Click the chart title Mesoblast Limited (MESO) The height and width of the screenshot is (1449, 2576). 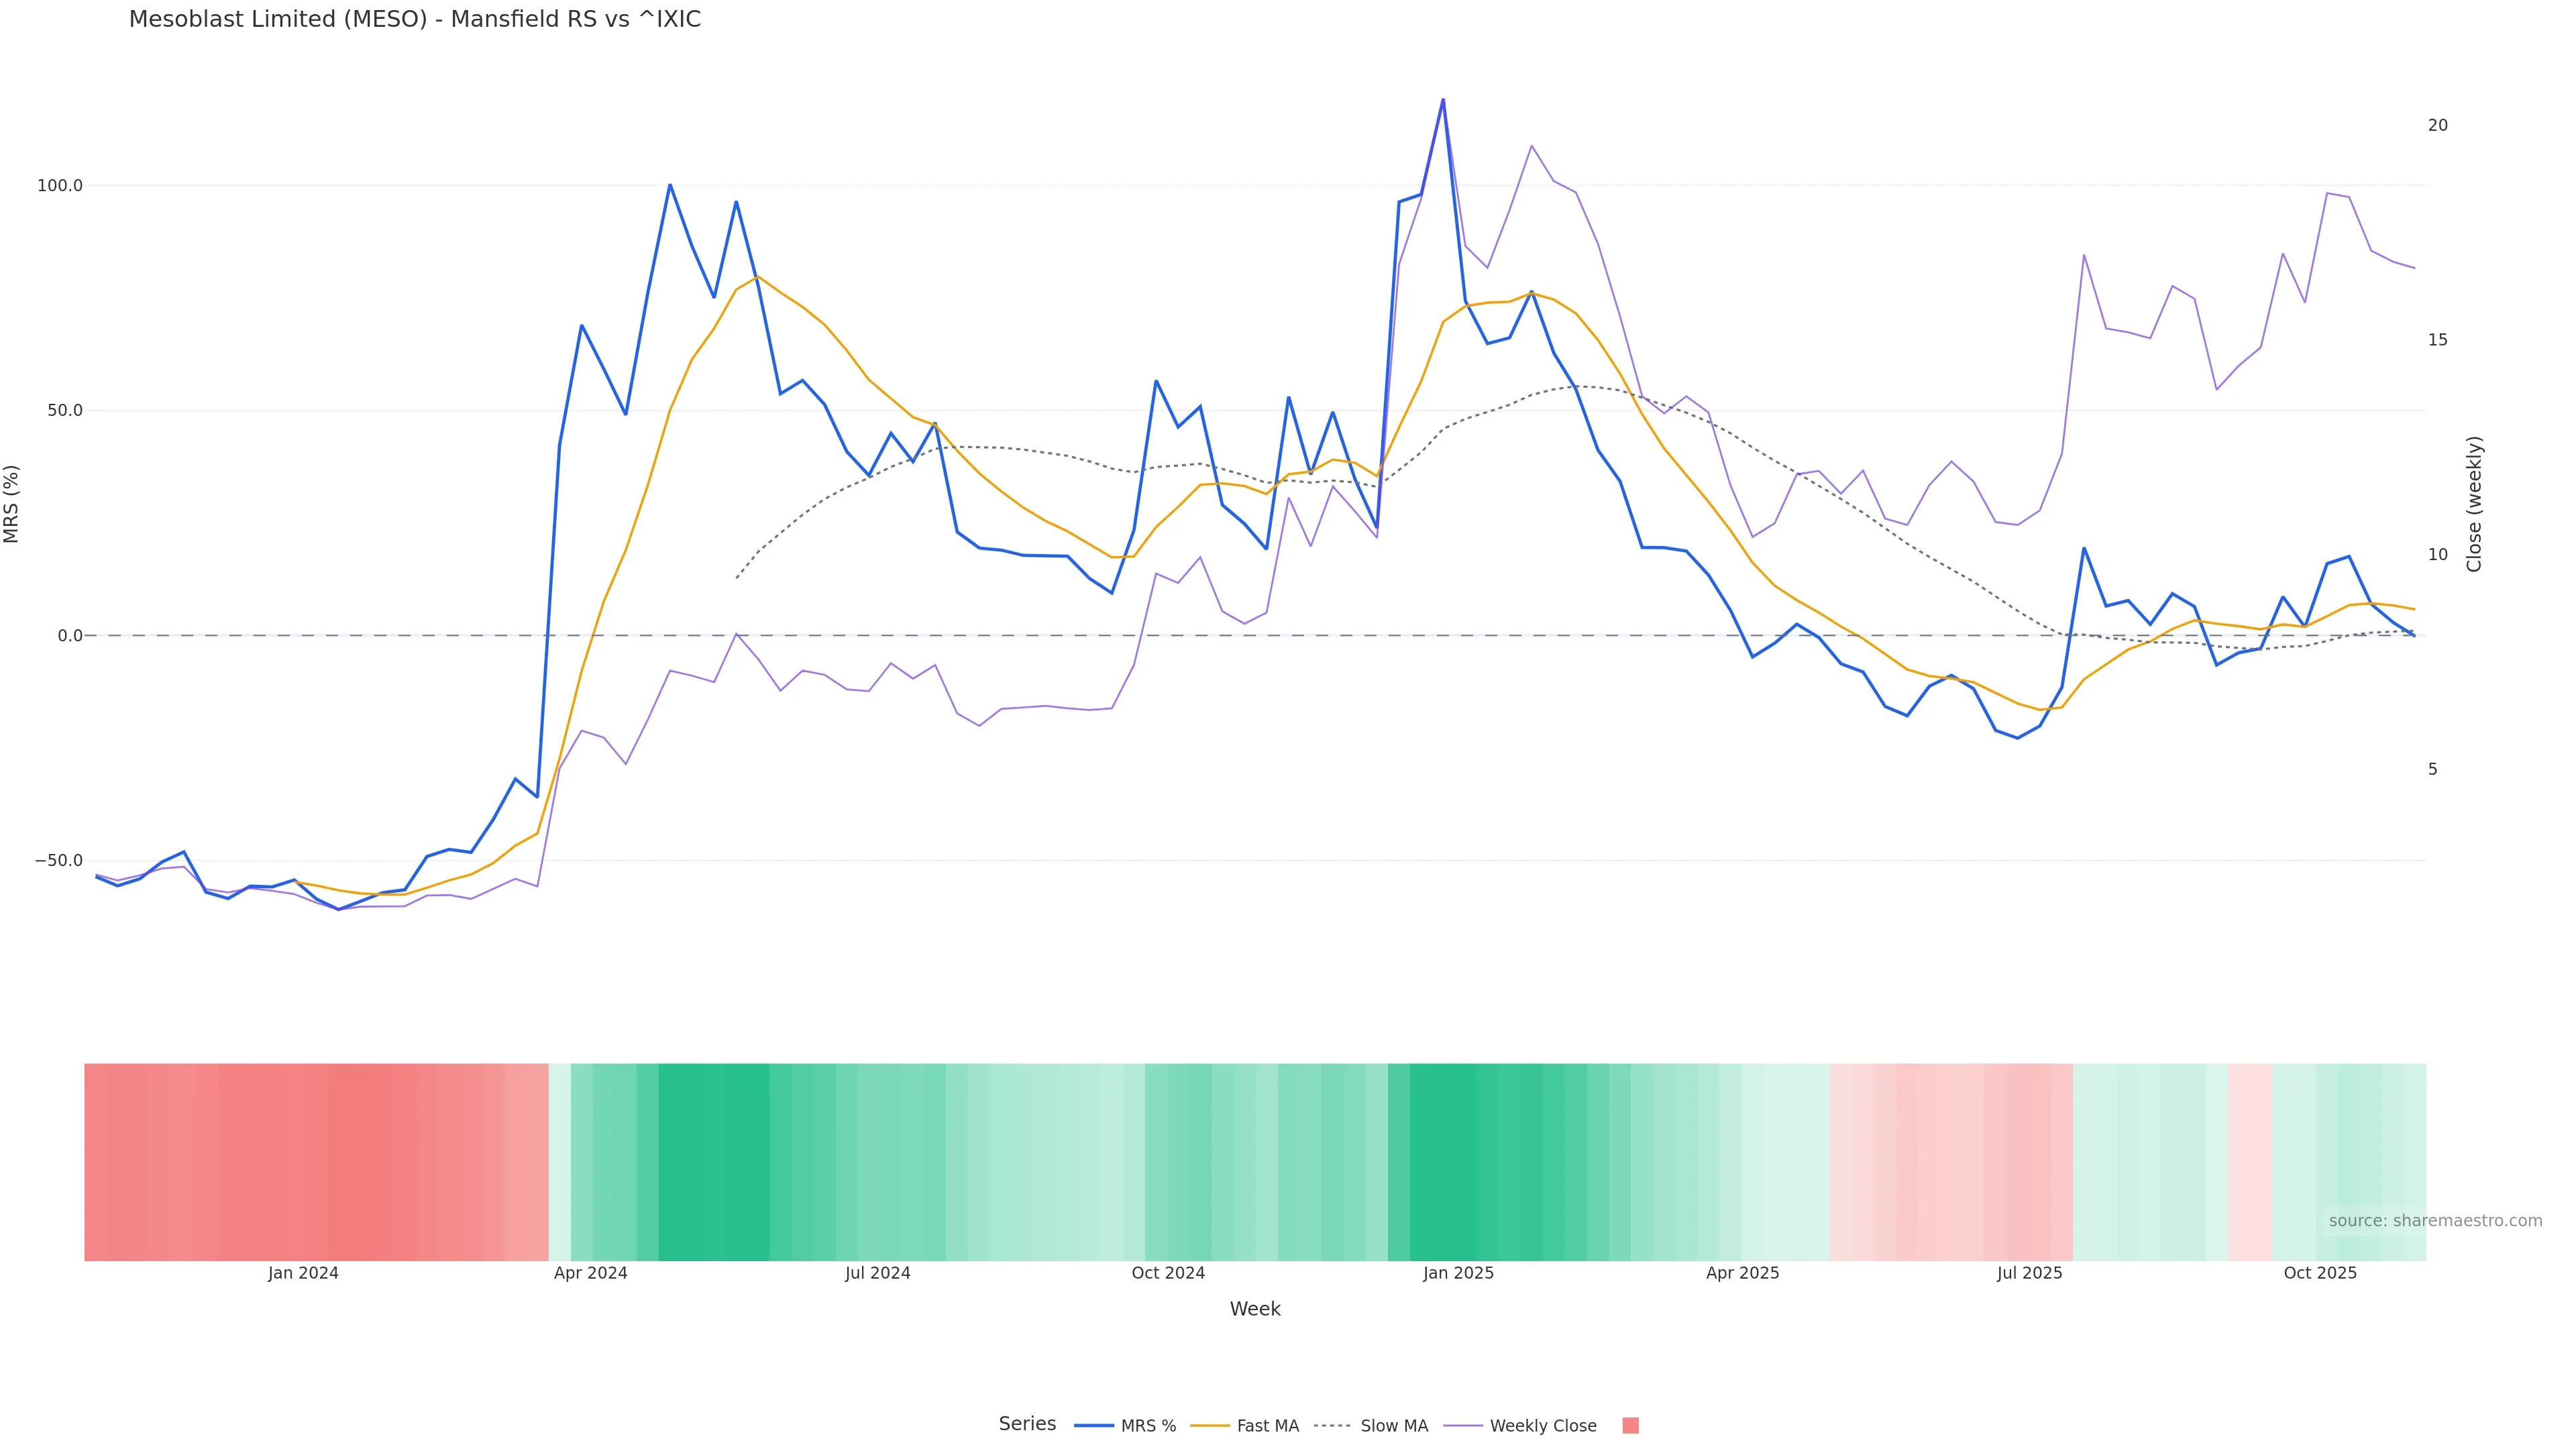414,20
